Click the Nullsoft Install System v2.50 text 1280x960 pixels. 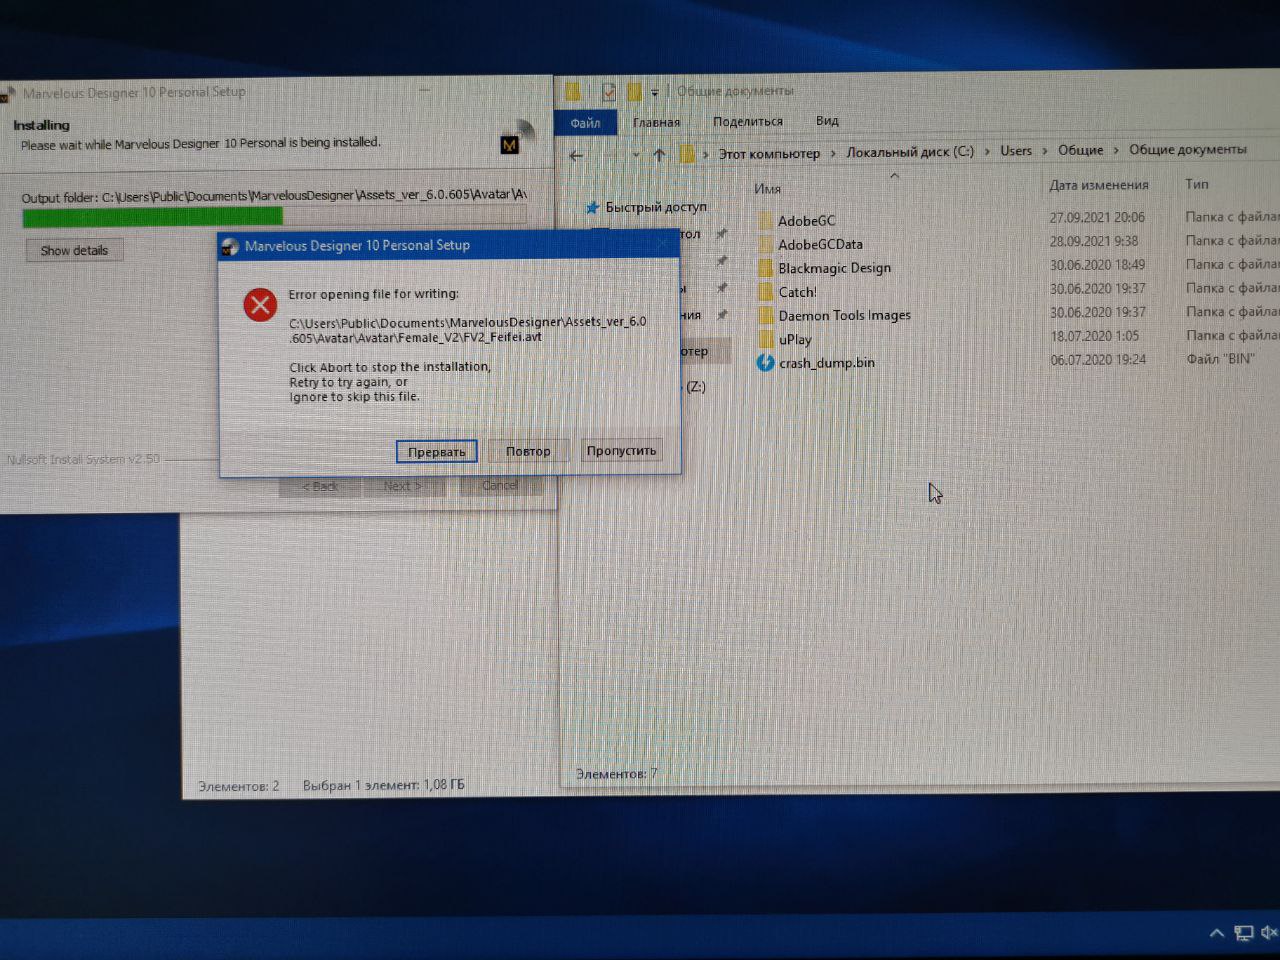point(83,459)
